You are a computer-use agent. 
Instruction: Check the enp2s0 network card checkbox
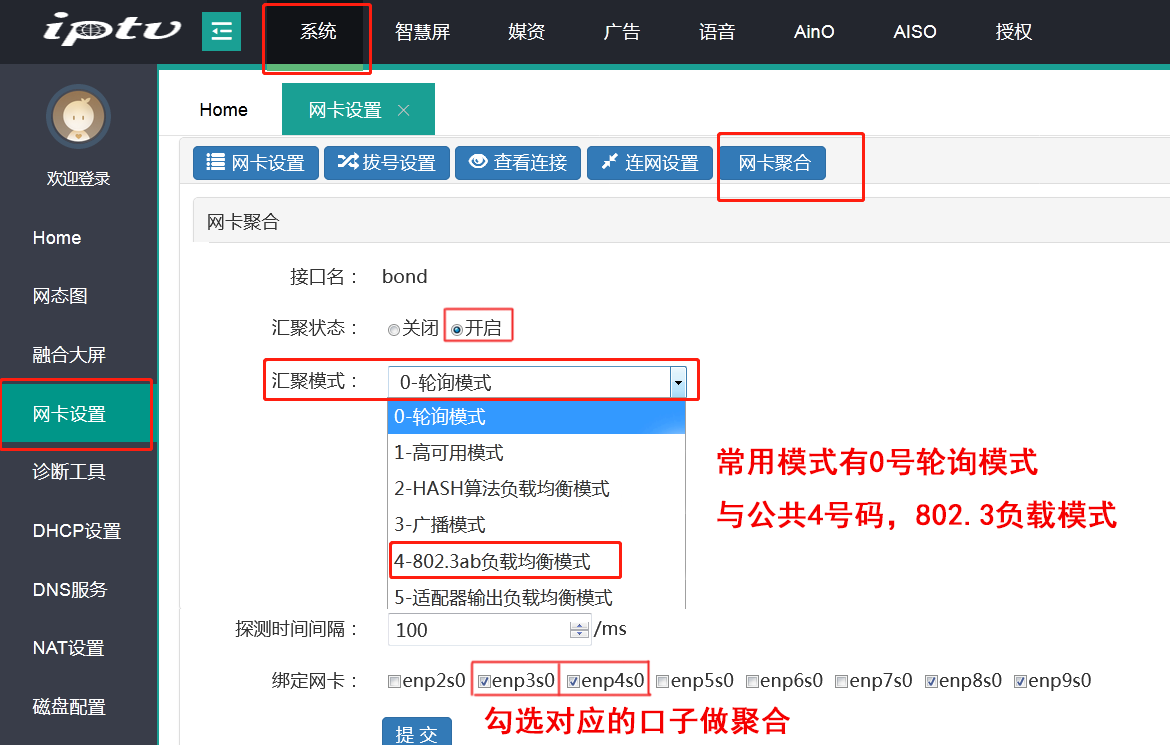(x=395, y=682)
